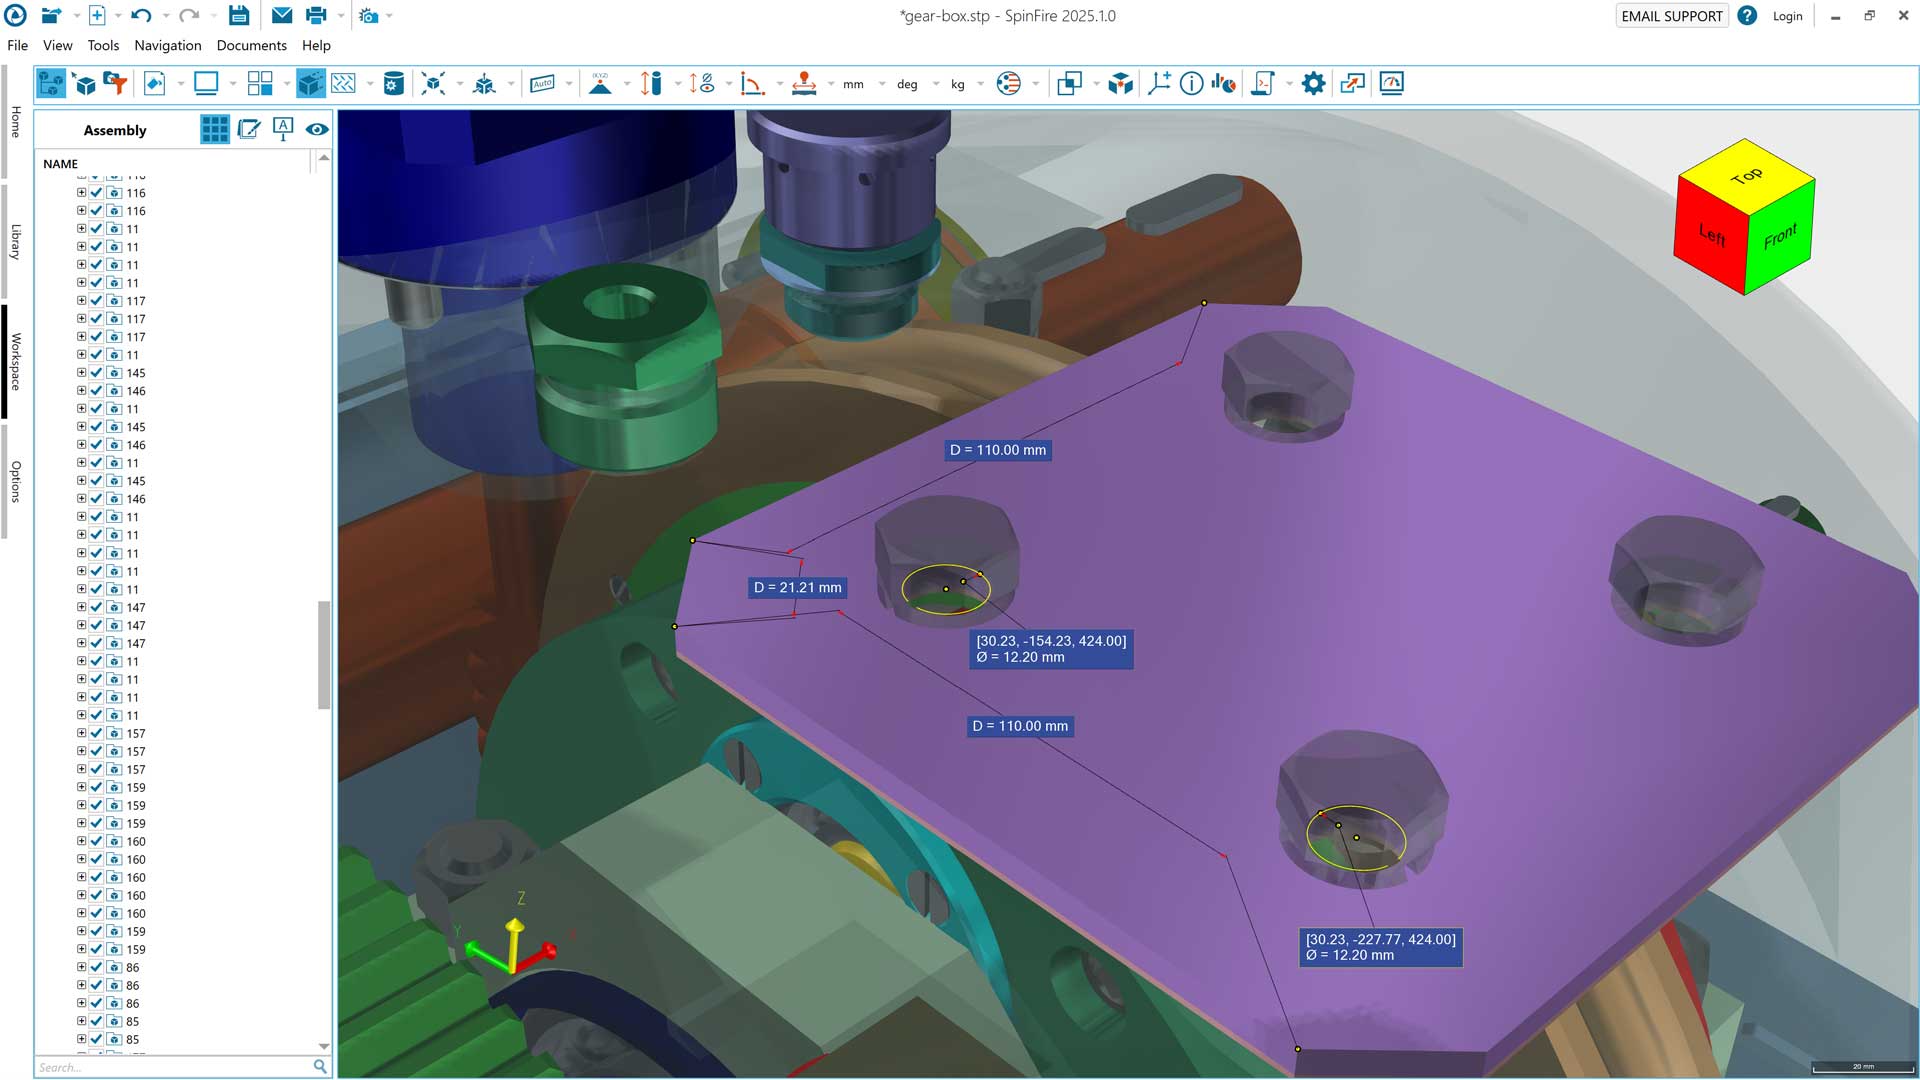Image resolution: width=1920 pixels, height=1080 pixels.
Task: Uncheck the first 157 part checkbox
Action: (97, 733)
